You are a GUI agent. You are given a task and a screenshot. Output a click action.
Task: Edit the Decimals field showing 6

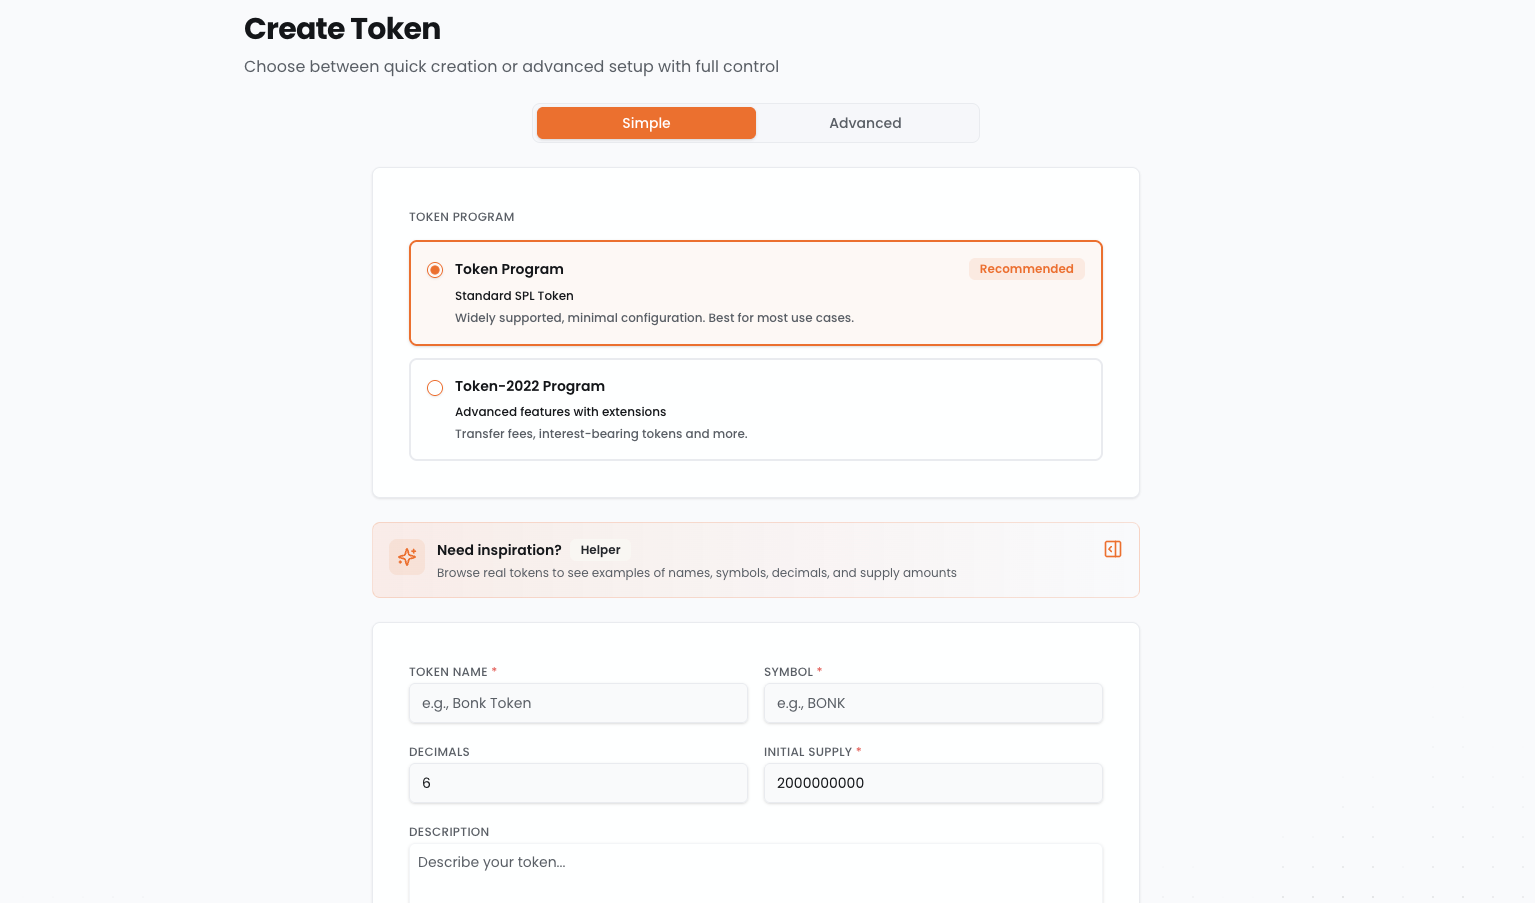[x=578, y=783]
